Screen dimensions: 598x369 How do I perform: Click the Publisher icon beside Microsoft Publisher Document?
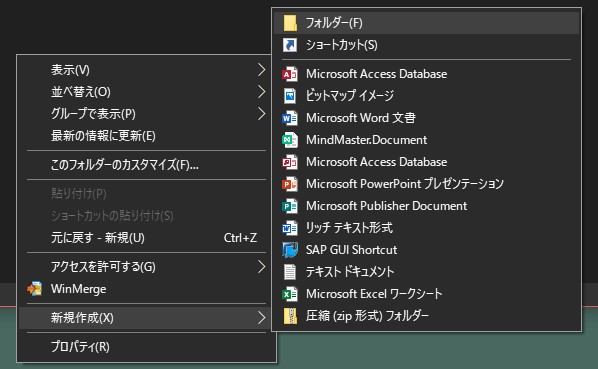[x=290, y=206]
